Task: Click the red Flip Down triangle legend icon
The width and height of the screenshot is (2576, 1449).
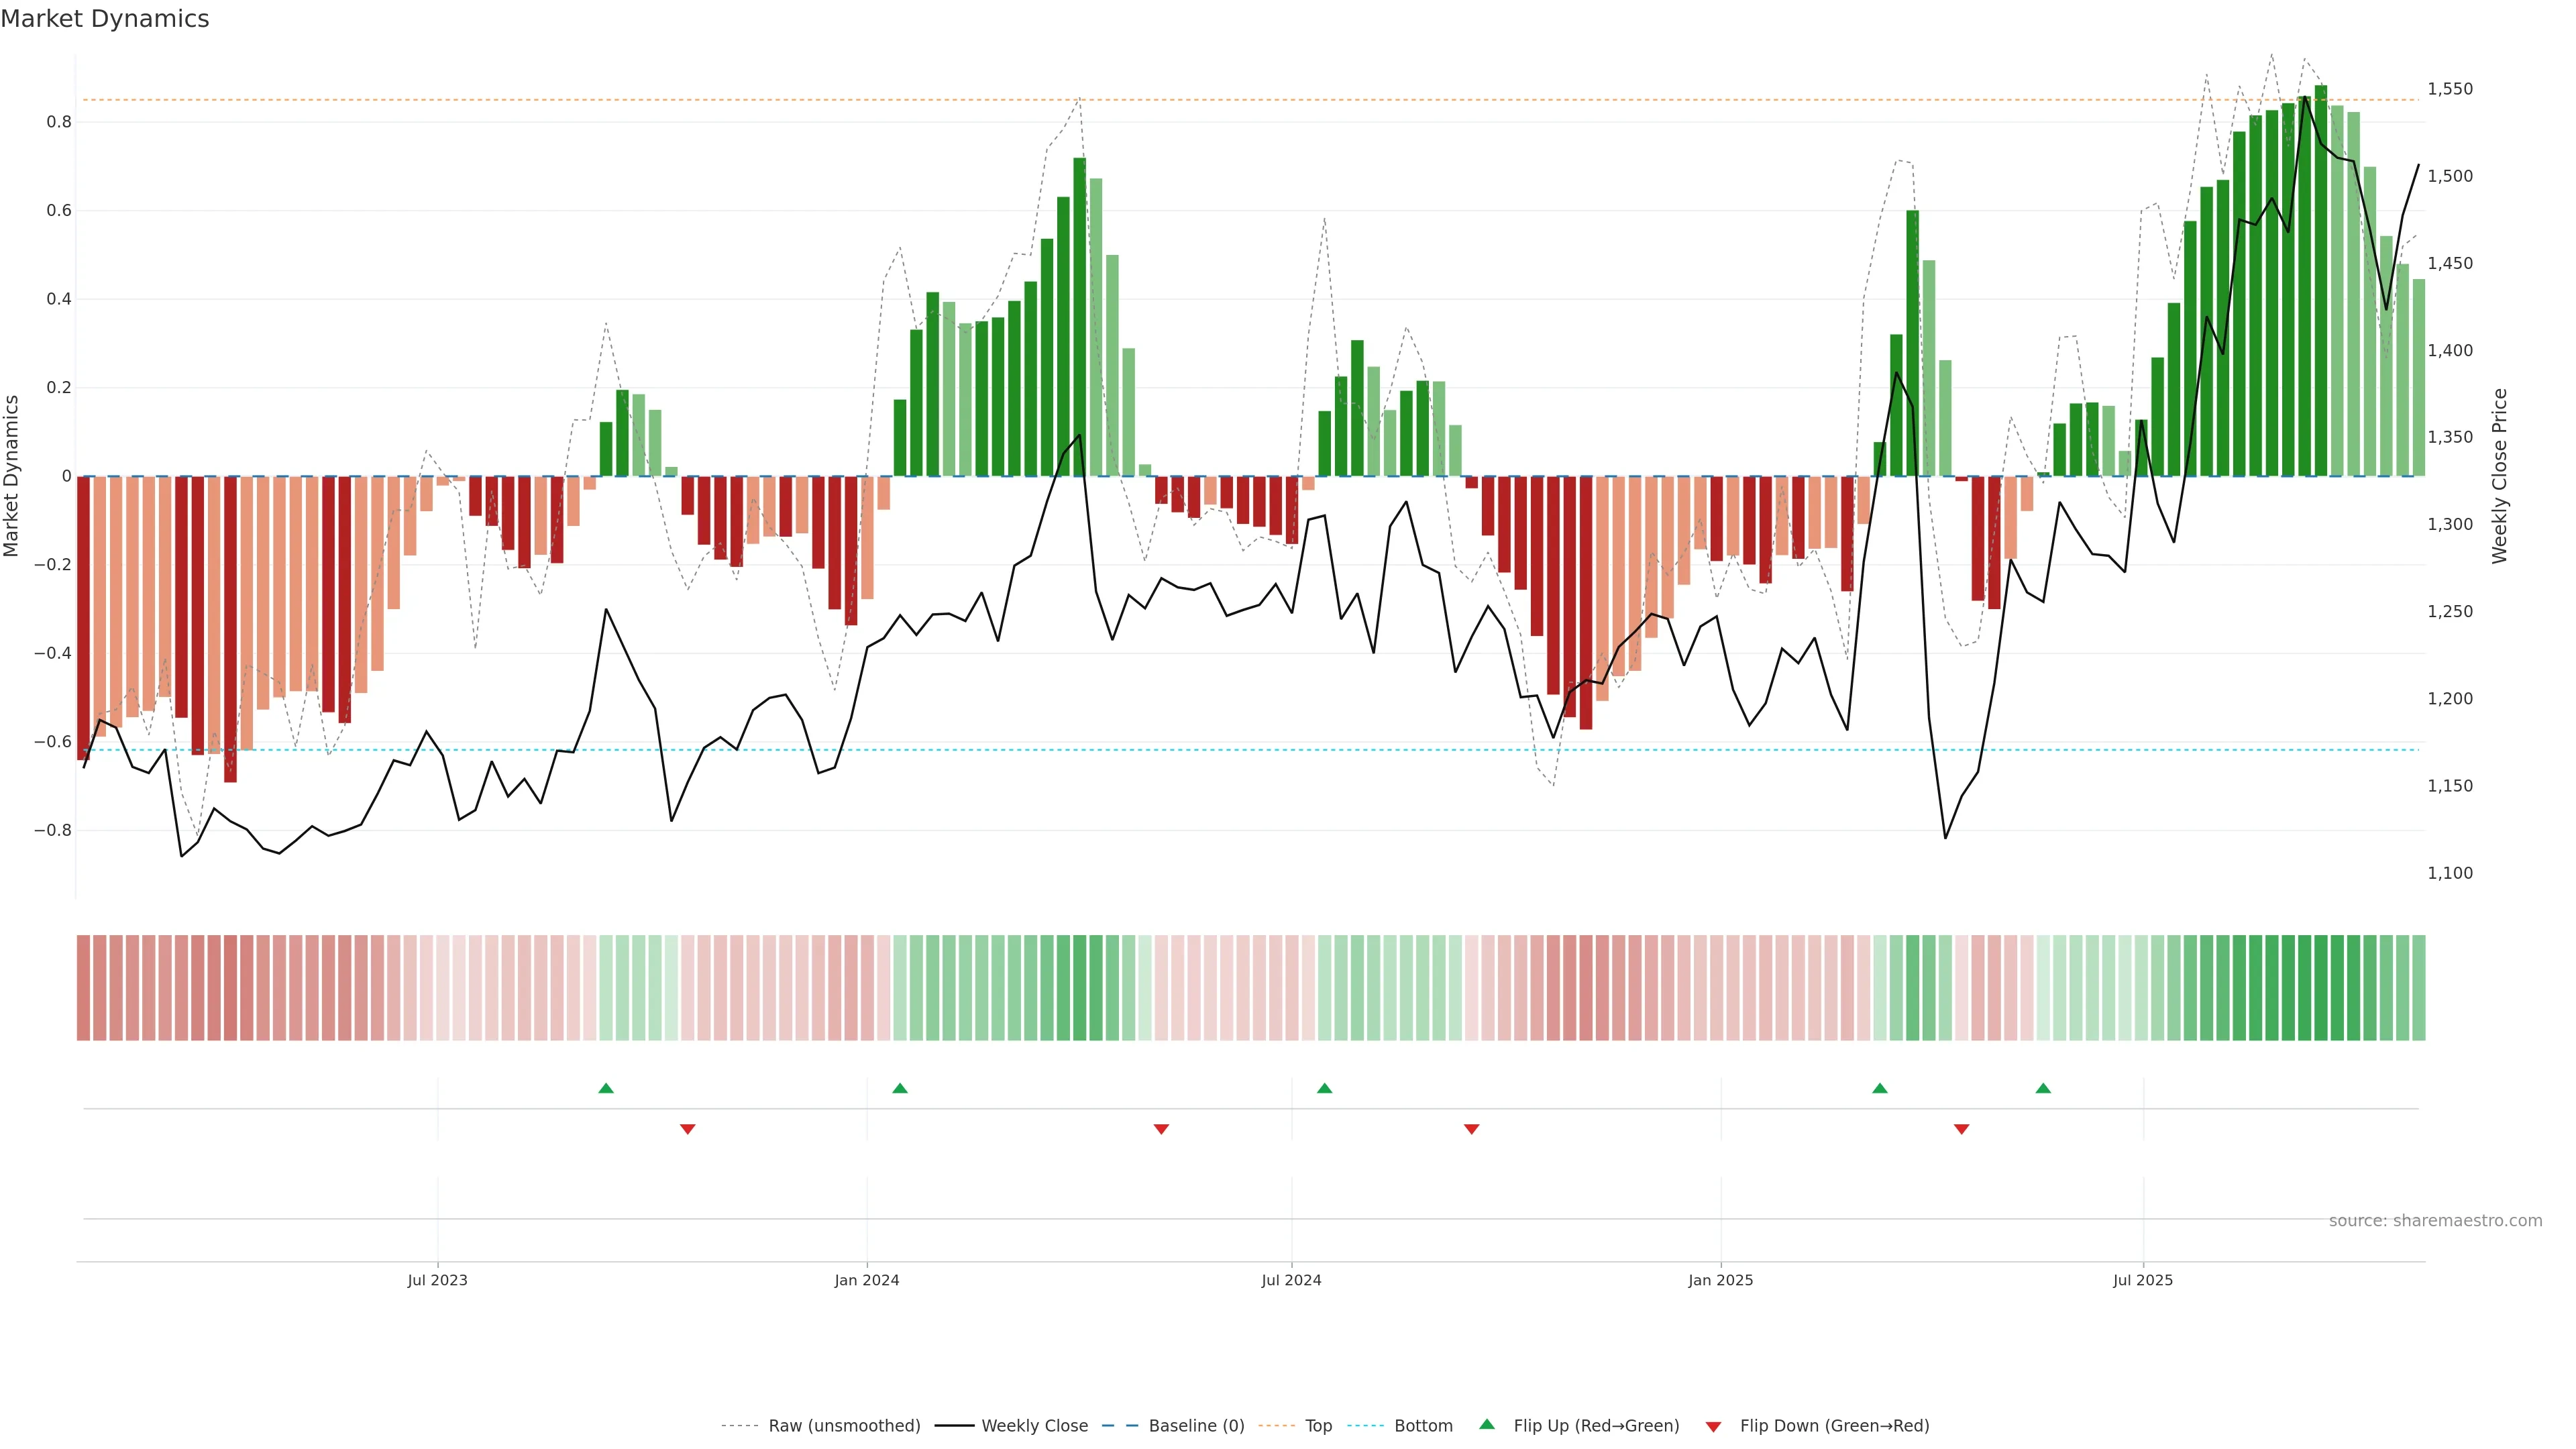Action: [x=1713, y=1426]
